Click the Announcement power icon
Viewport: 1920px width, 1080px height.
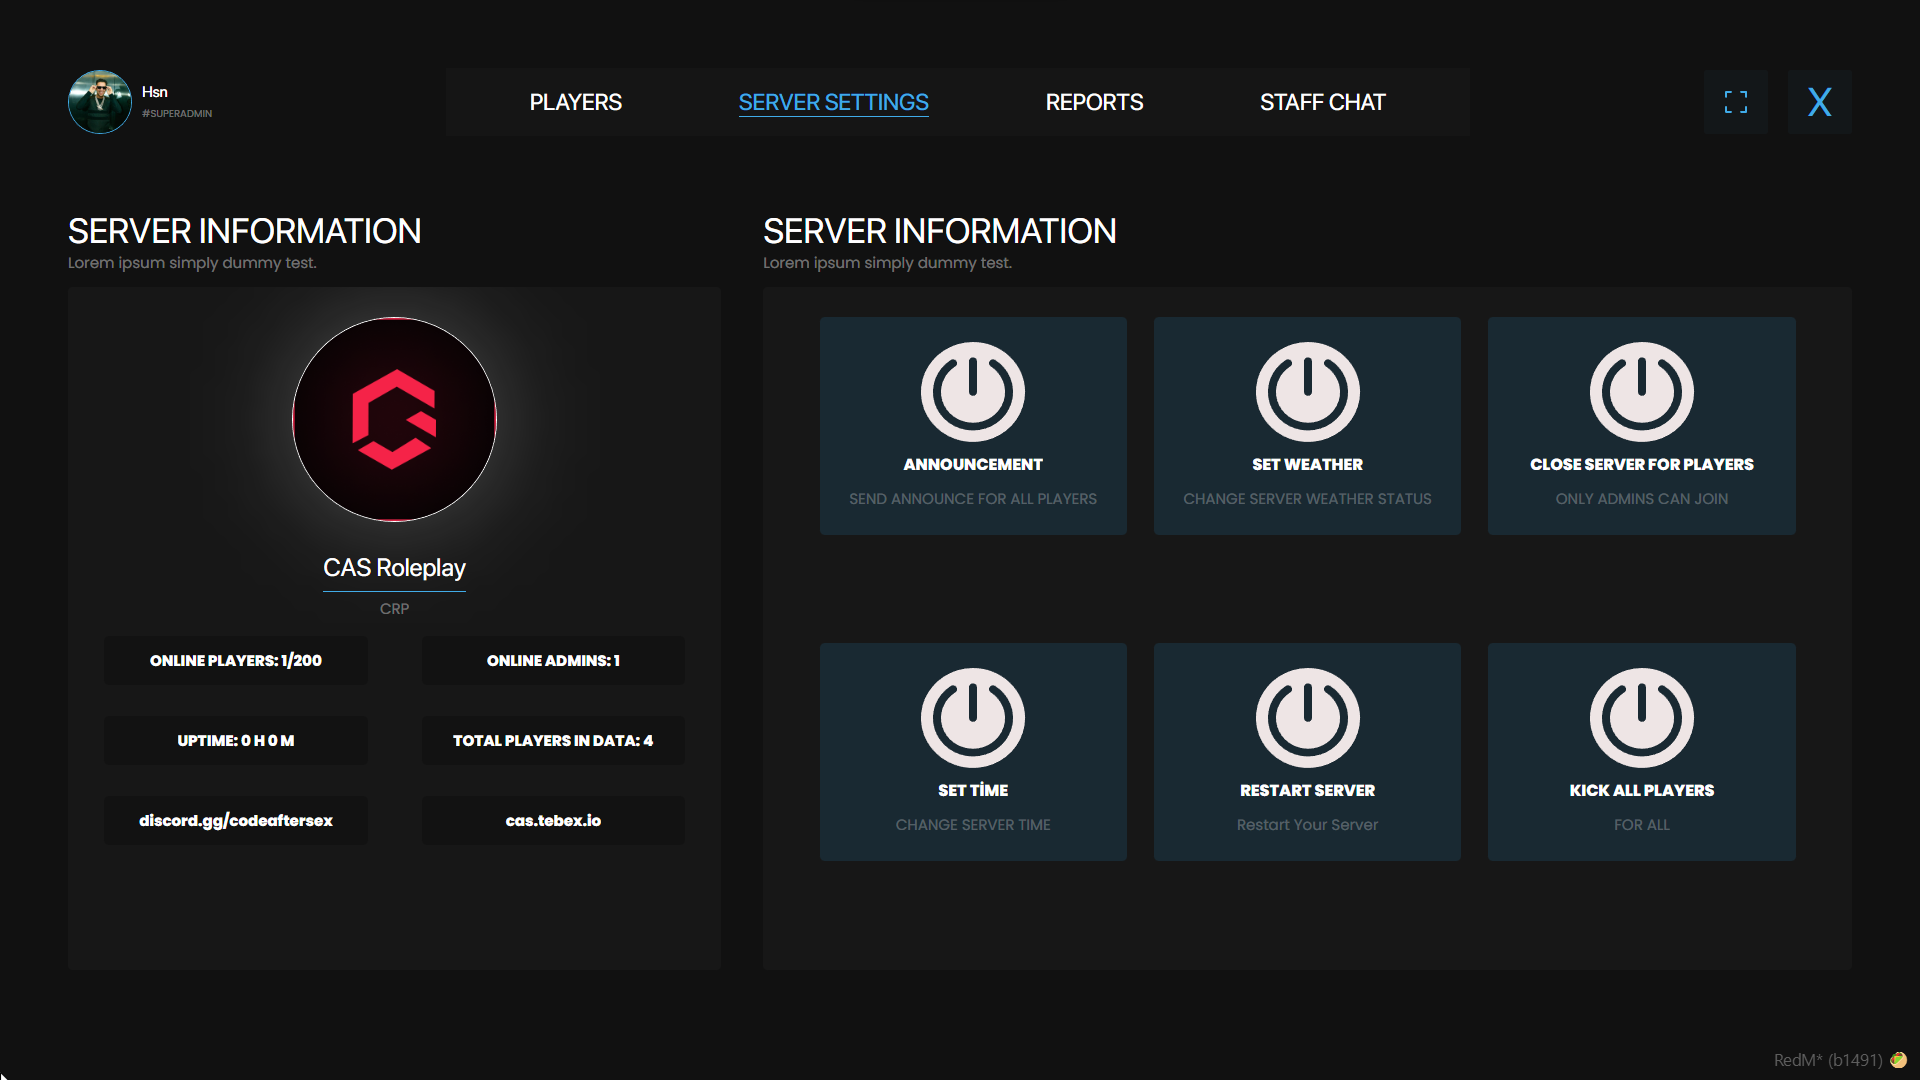click(972, 392)
